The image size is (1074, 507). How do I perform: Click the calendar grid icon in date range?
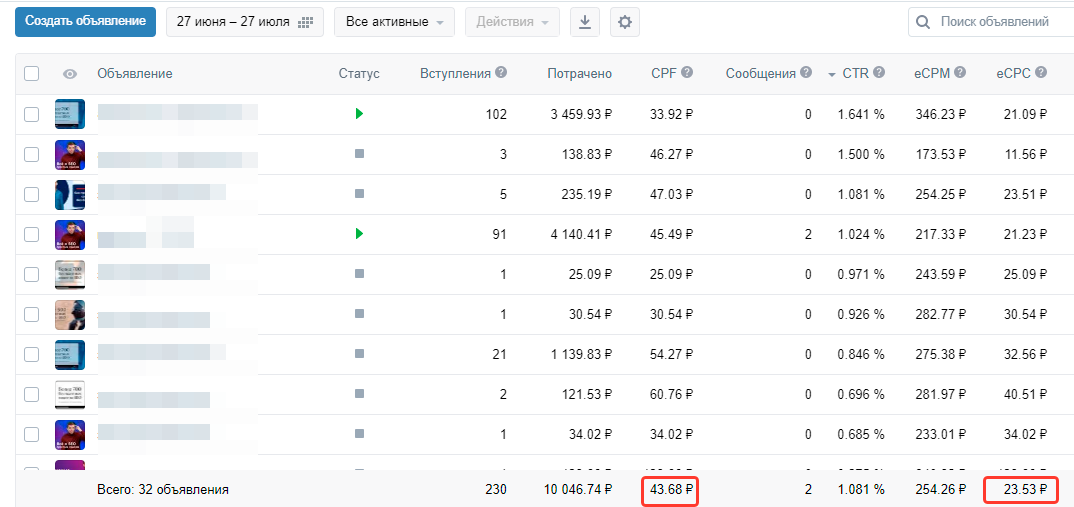tap(305, 22)
